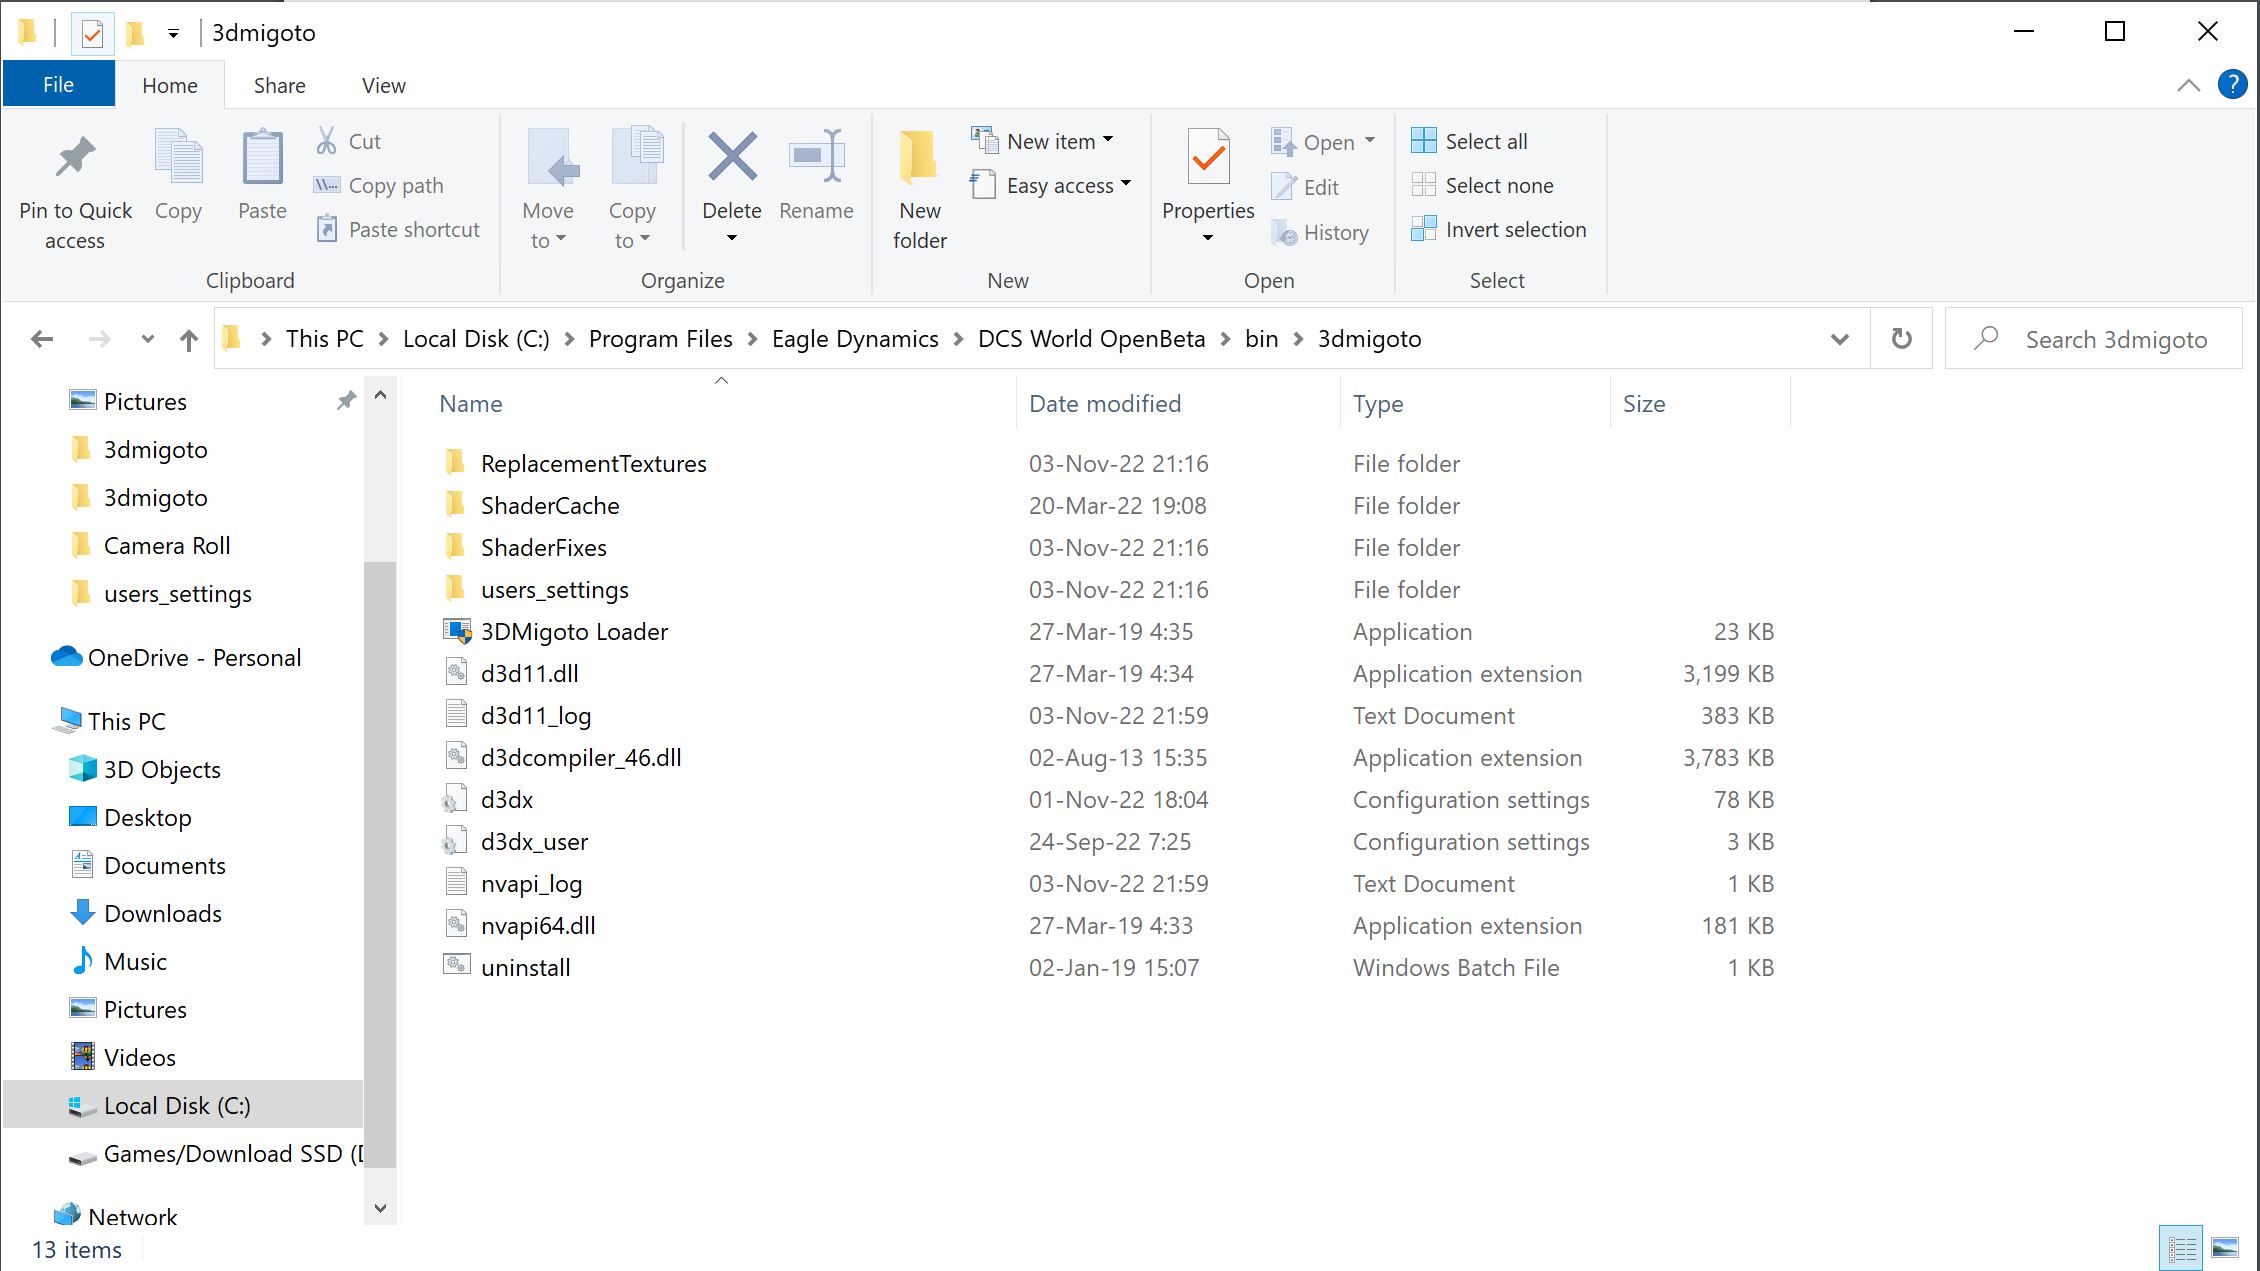Screen dimensions: 2260x1271
Task: Select the ShaderFixes folder
Action: click(x=543, y=547)
